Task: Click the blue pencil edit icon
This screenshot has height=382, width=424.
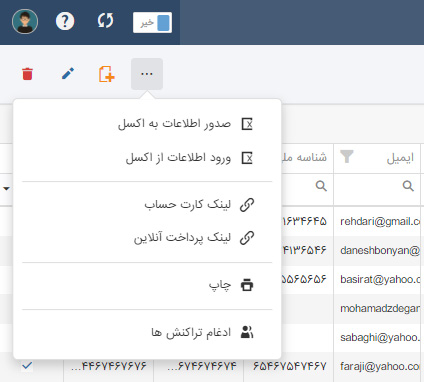Action: [x=68, y=74]
